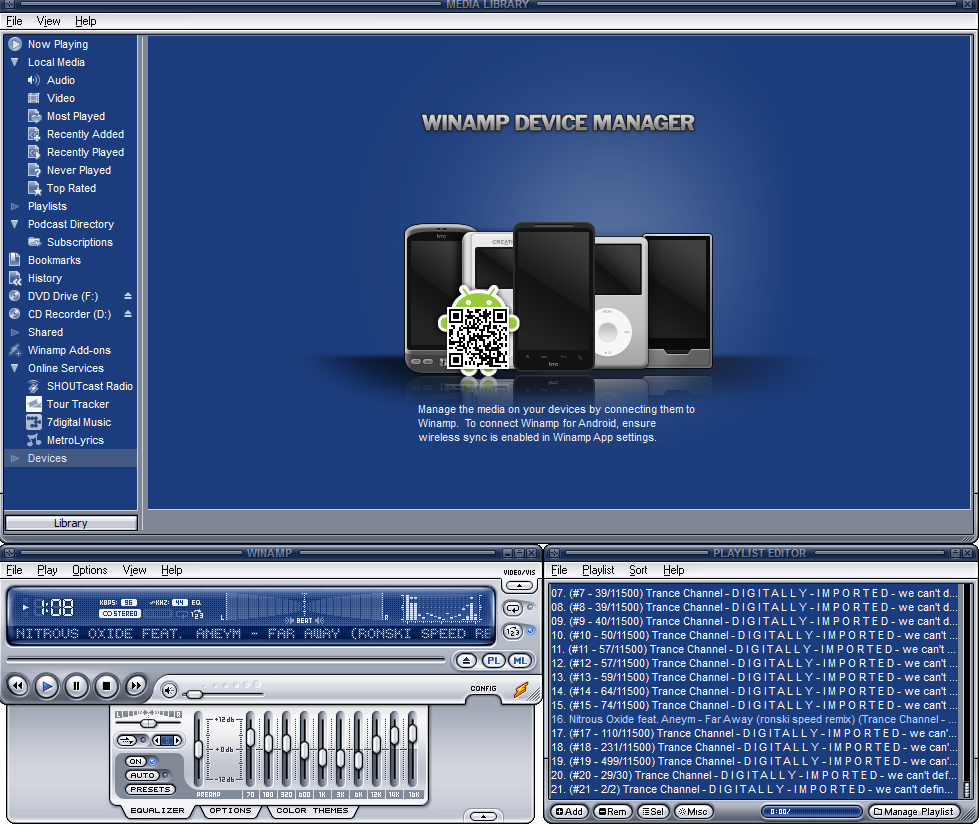Screen dimensions: 979x824
Task: Select SHOUTcast Radio in the sidebar
Action: [90, 386]
